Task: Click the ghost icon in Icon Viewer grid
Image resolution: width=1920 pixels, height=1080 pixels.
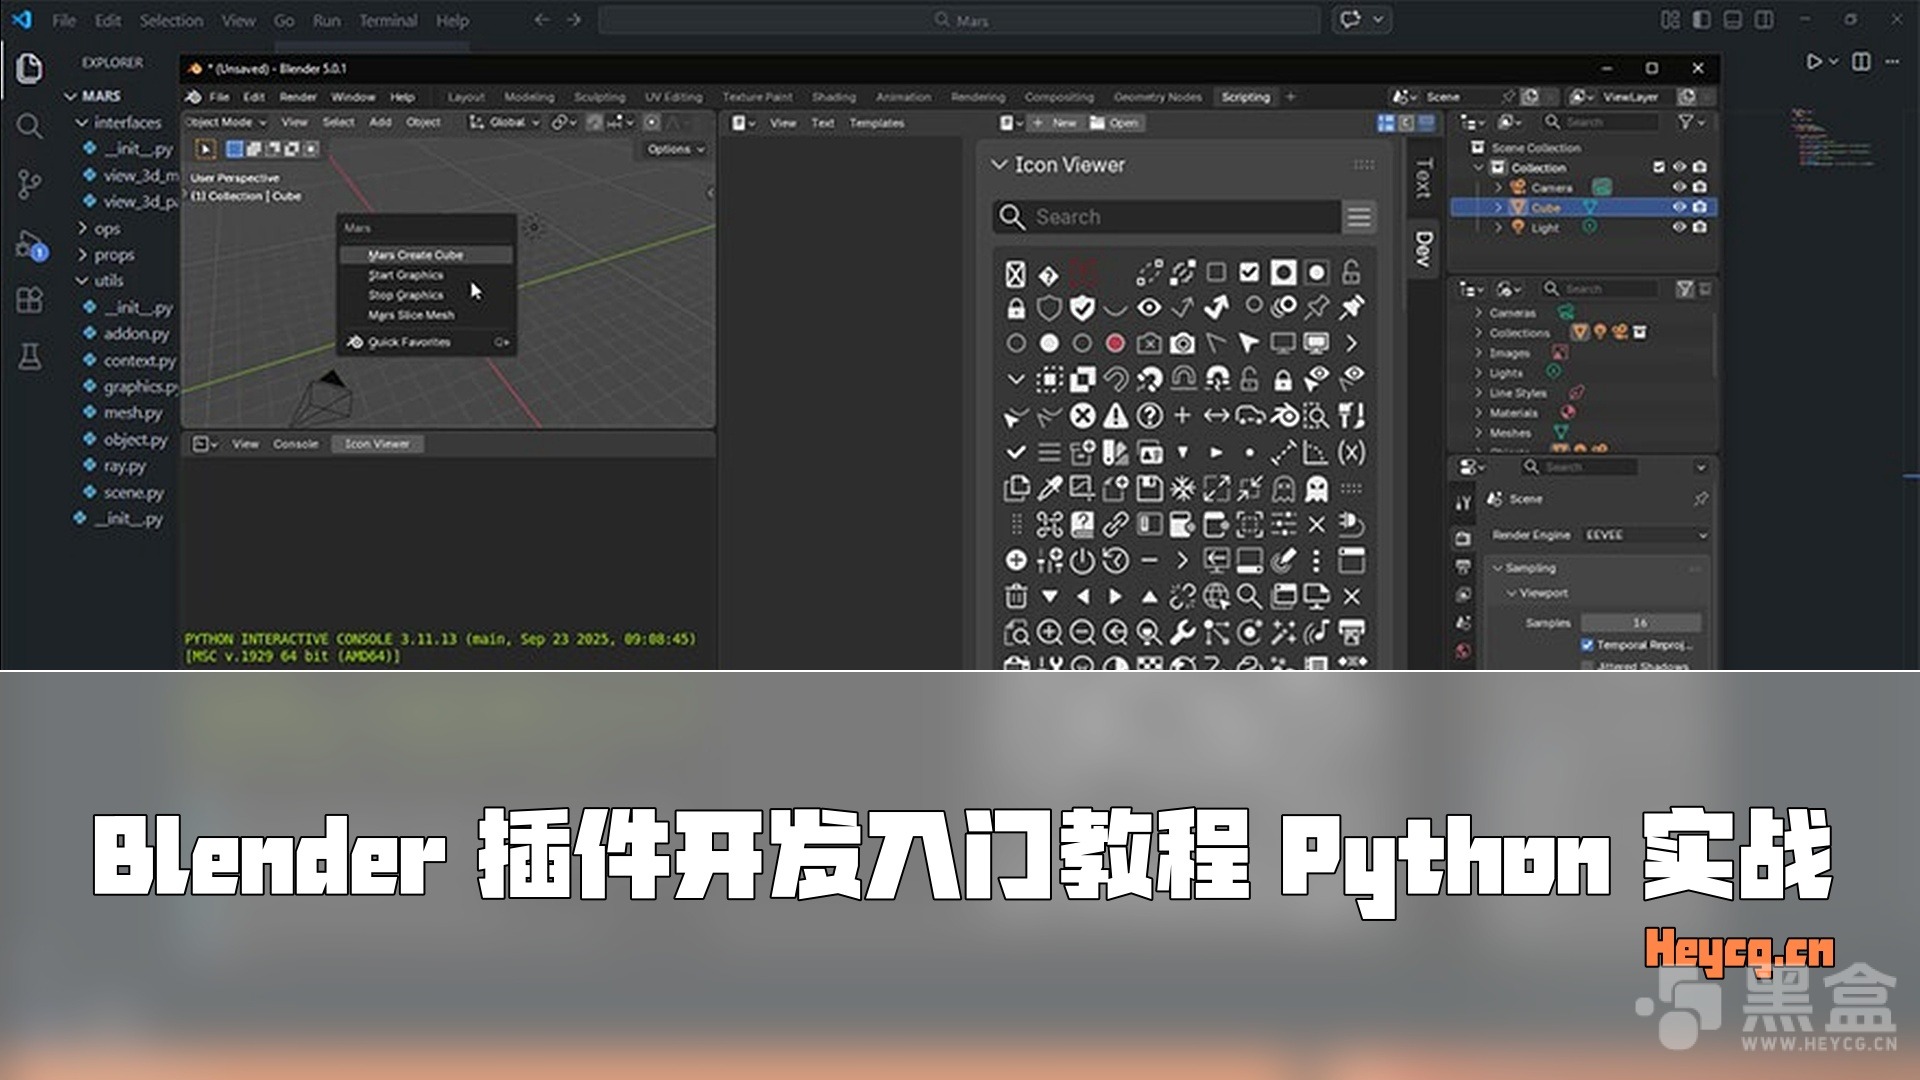Action: [x=1317, y=488]
